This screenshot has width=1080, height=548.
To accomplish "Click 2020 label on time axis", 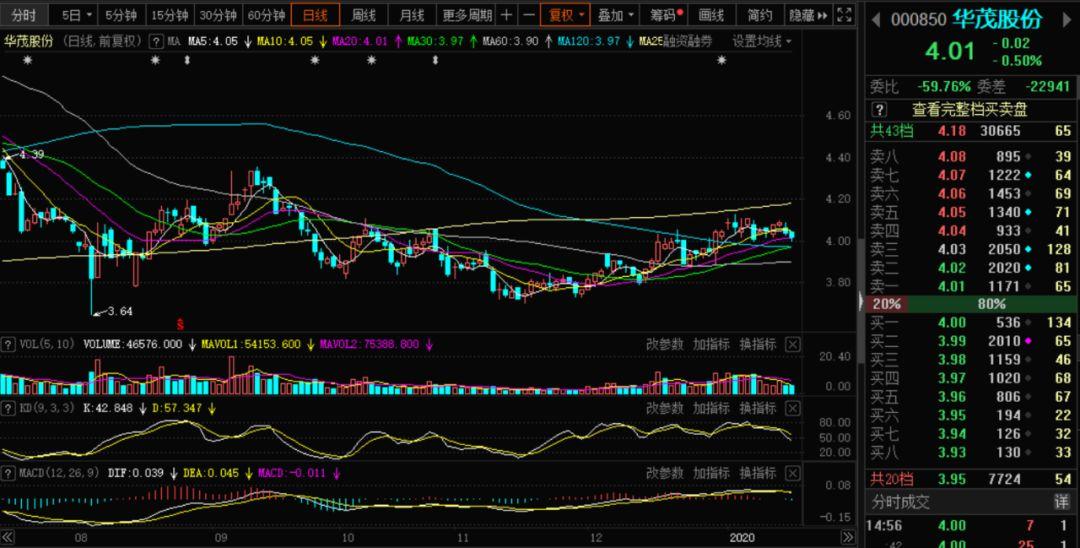I will (742, 538).
